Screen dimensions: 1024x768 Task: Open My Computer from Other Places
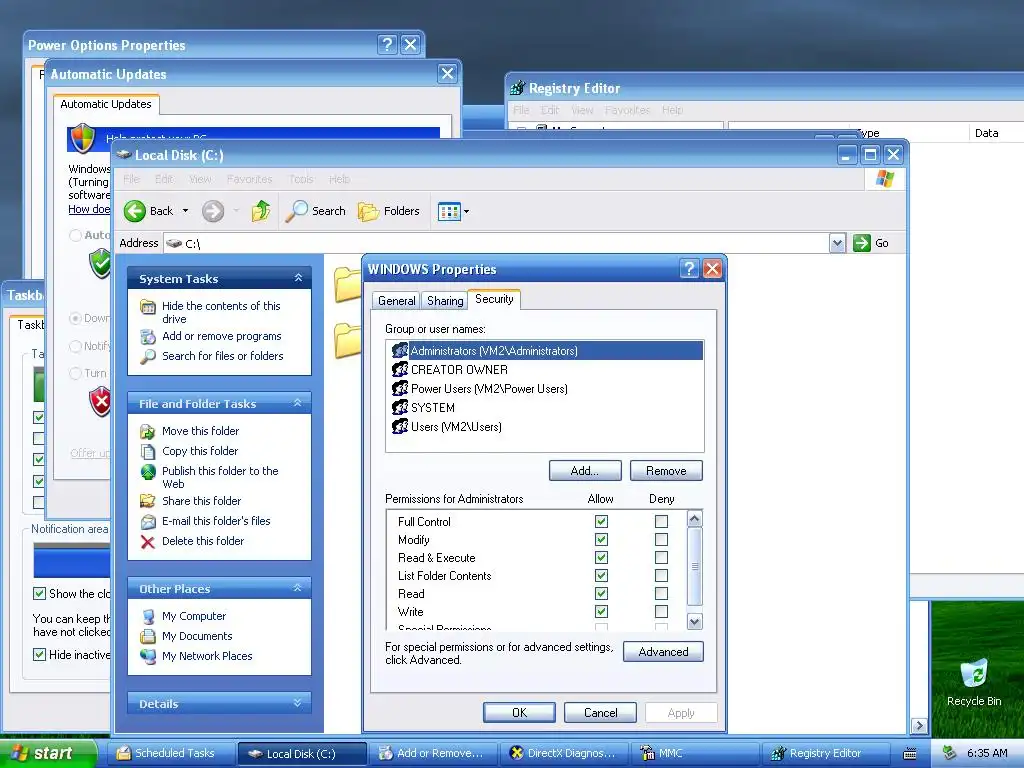193,616
